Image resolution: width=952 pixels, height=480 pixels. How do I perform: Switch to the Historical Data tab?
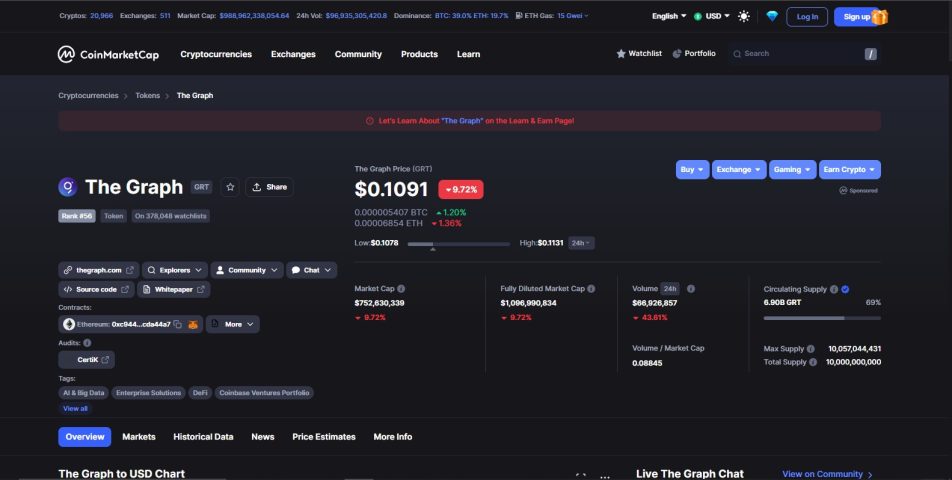point(203,437)
